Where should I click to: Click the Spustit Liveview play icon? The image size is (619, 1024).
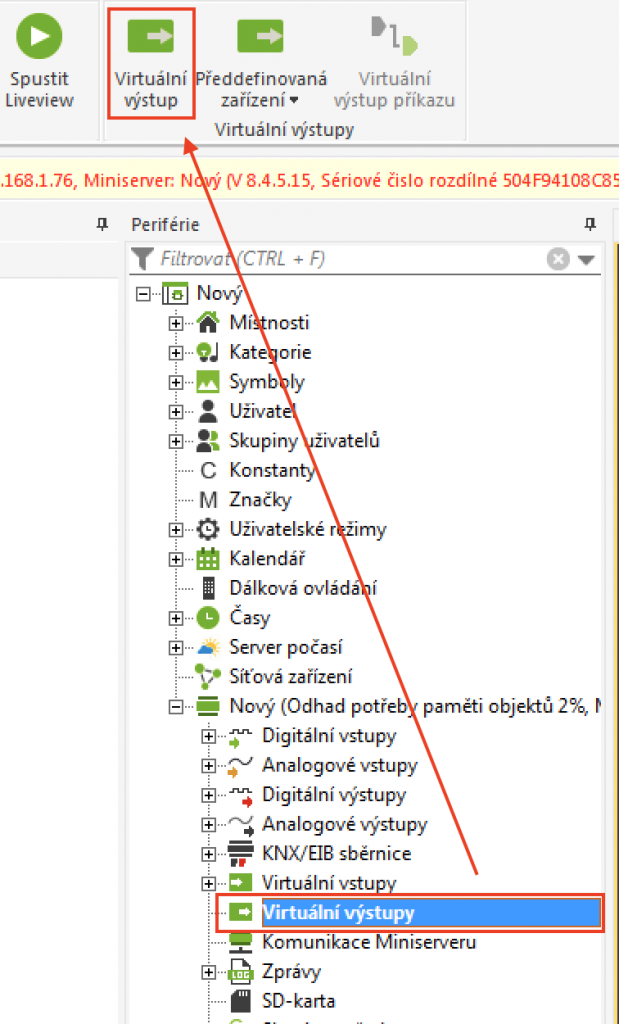coord(39,37)
